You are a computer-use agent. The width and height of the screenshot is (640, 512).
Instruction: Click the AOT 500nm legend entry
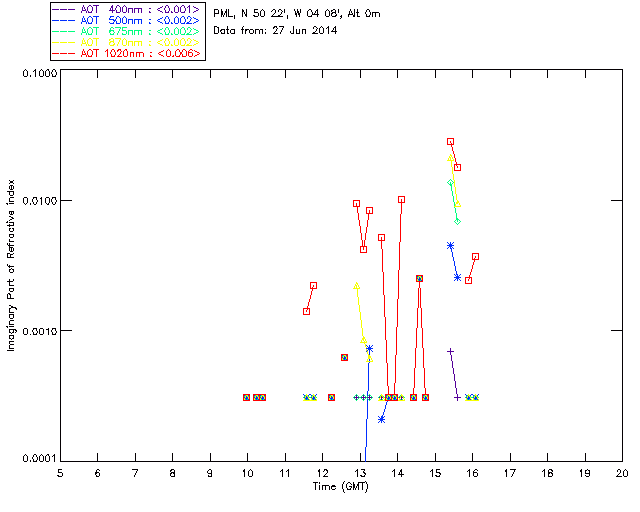pyautogui.click(x=127, y=20)
